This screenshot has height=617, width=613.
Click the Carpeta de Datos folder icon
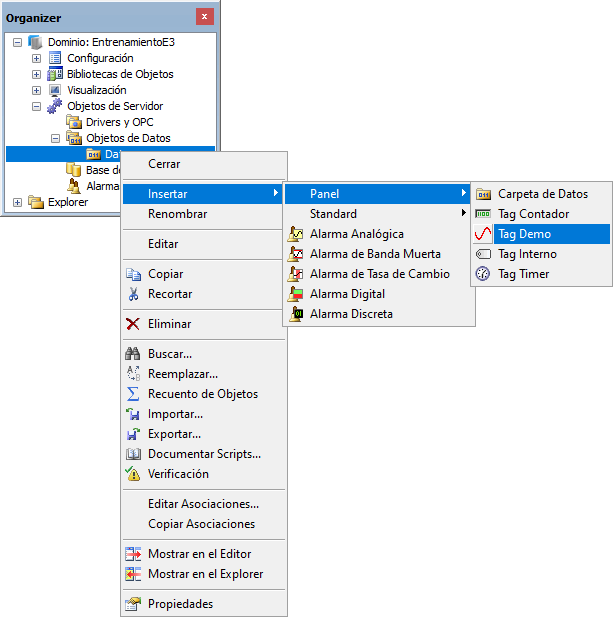coord(483,194)
